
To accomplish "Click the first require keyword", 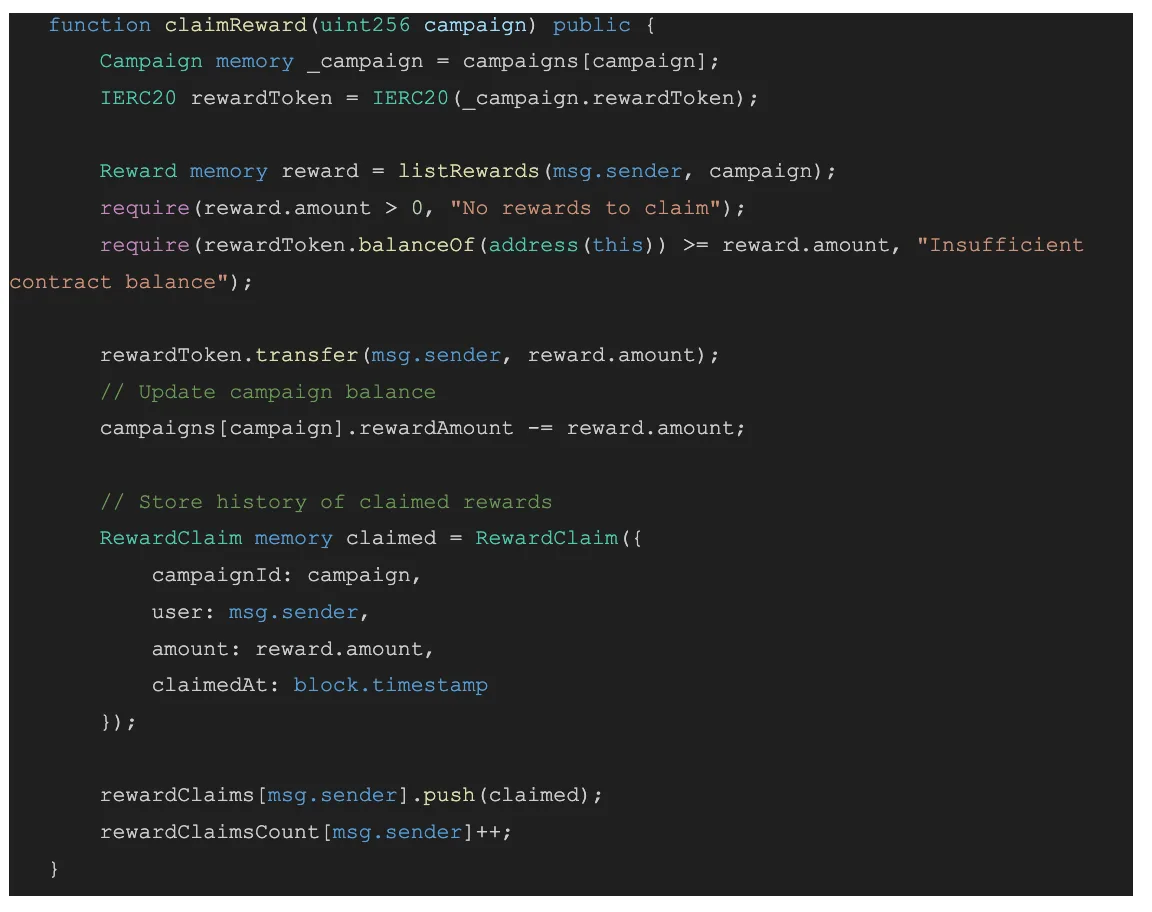I will point(145,208).
